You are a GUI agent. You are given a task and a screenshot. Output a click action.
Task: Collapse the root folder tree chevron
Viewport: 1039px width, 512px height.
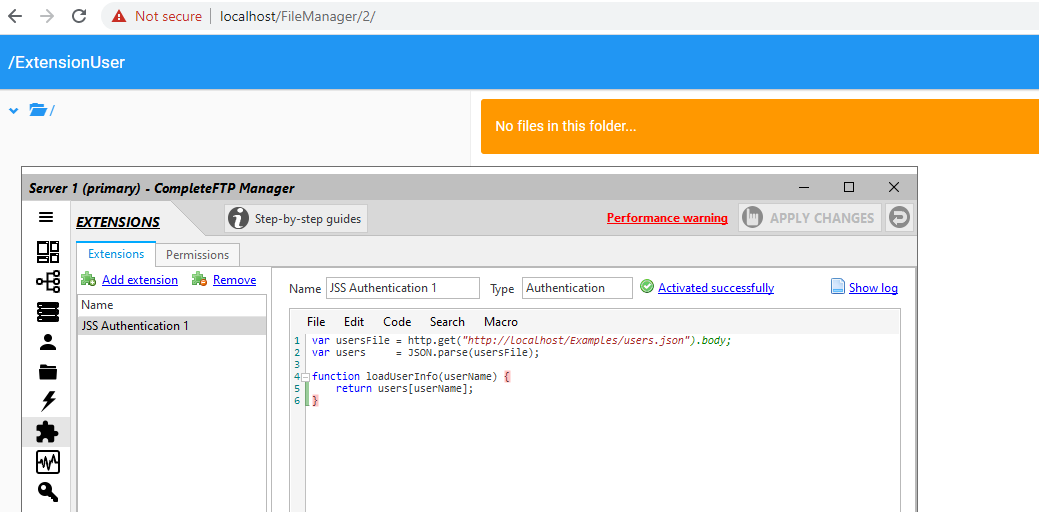pyautogui.click(x=14, y=111)
